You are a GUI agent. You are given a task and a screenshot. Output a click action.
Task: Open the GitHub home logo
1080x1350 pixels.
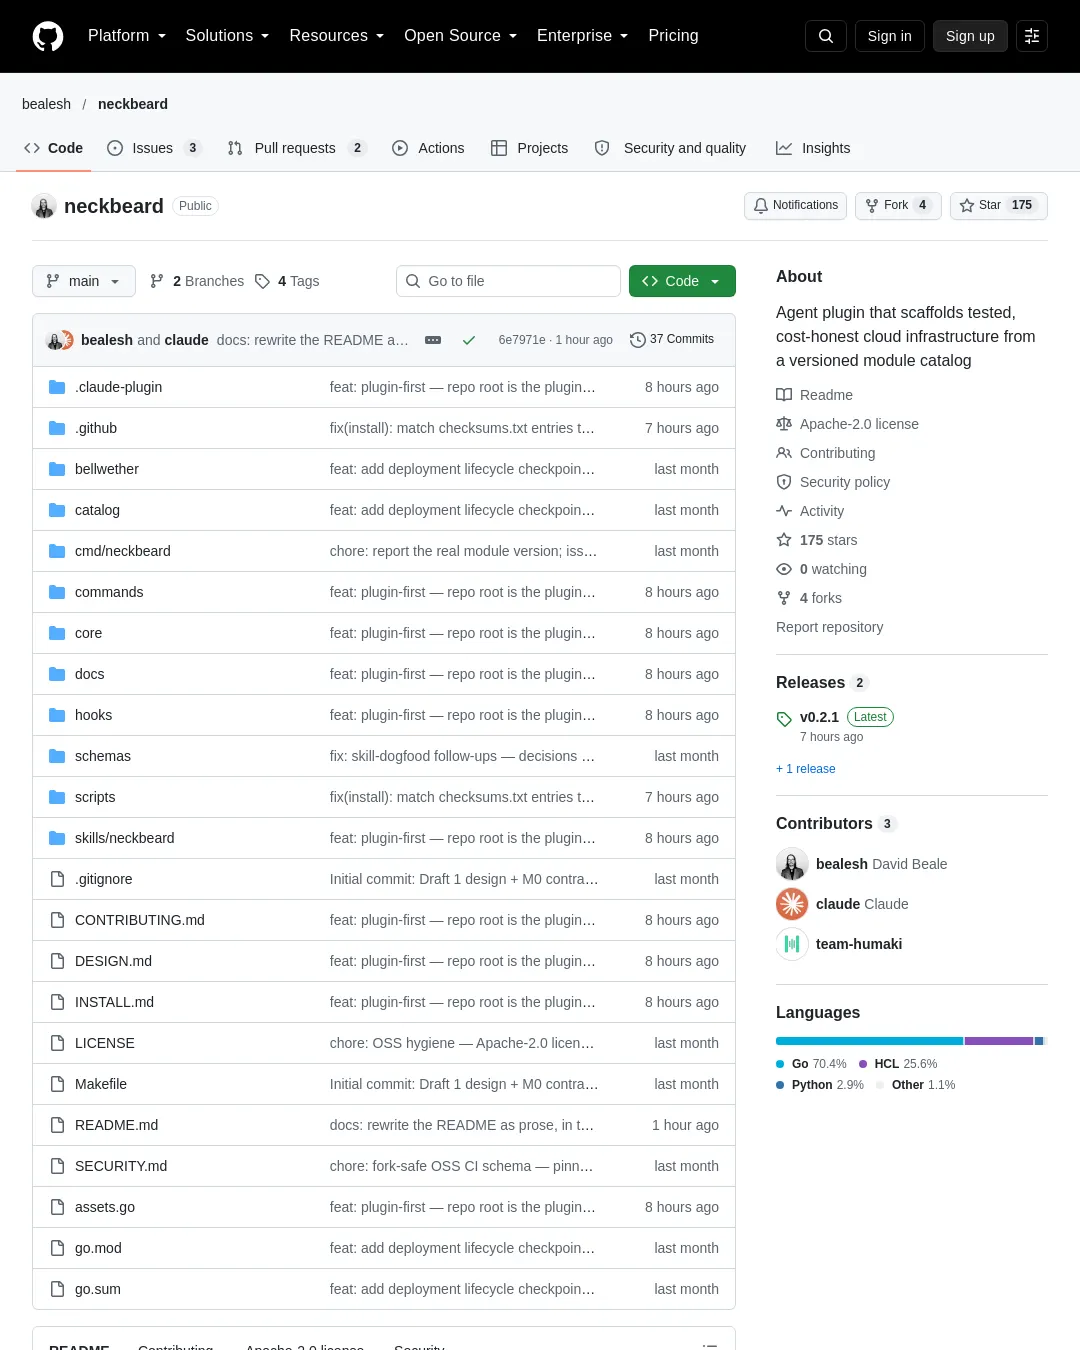click(48, 36)
